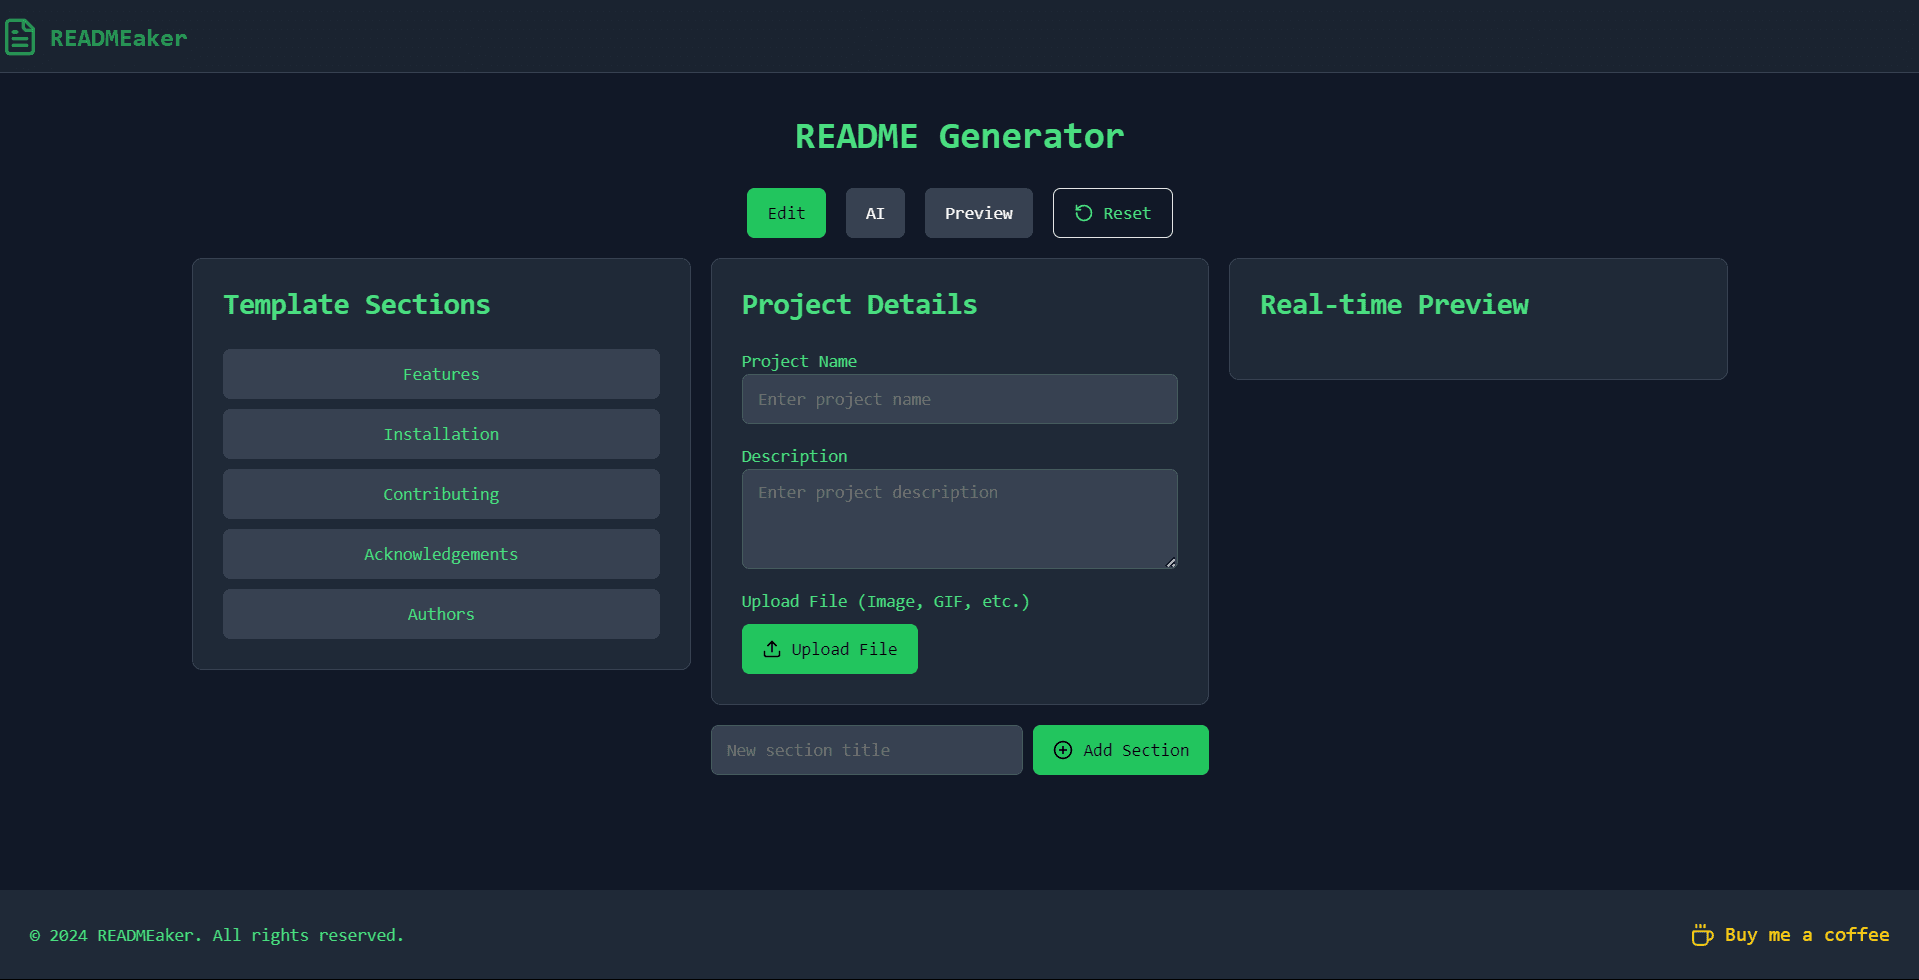Focus the Project Name input field

click(959, 399)
